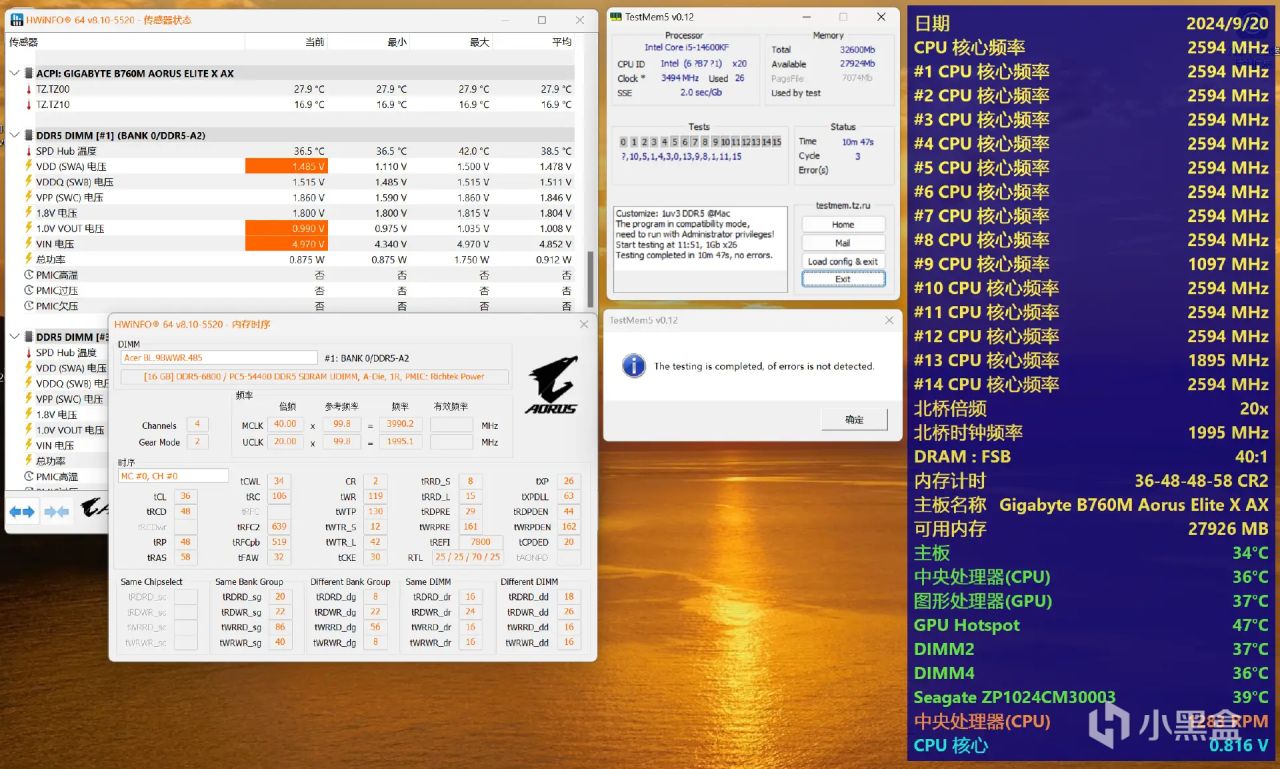The height and width of the screenshot is (769, 1280).
Task: Click lightning icon of second DIMM VDD (SWA)
Action: [x=28, y=368]
